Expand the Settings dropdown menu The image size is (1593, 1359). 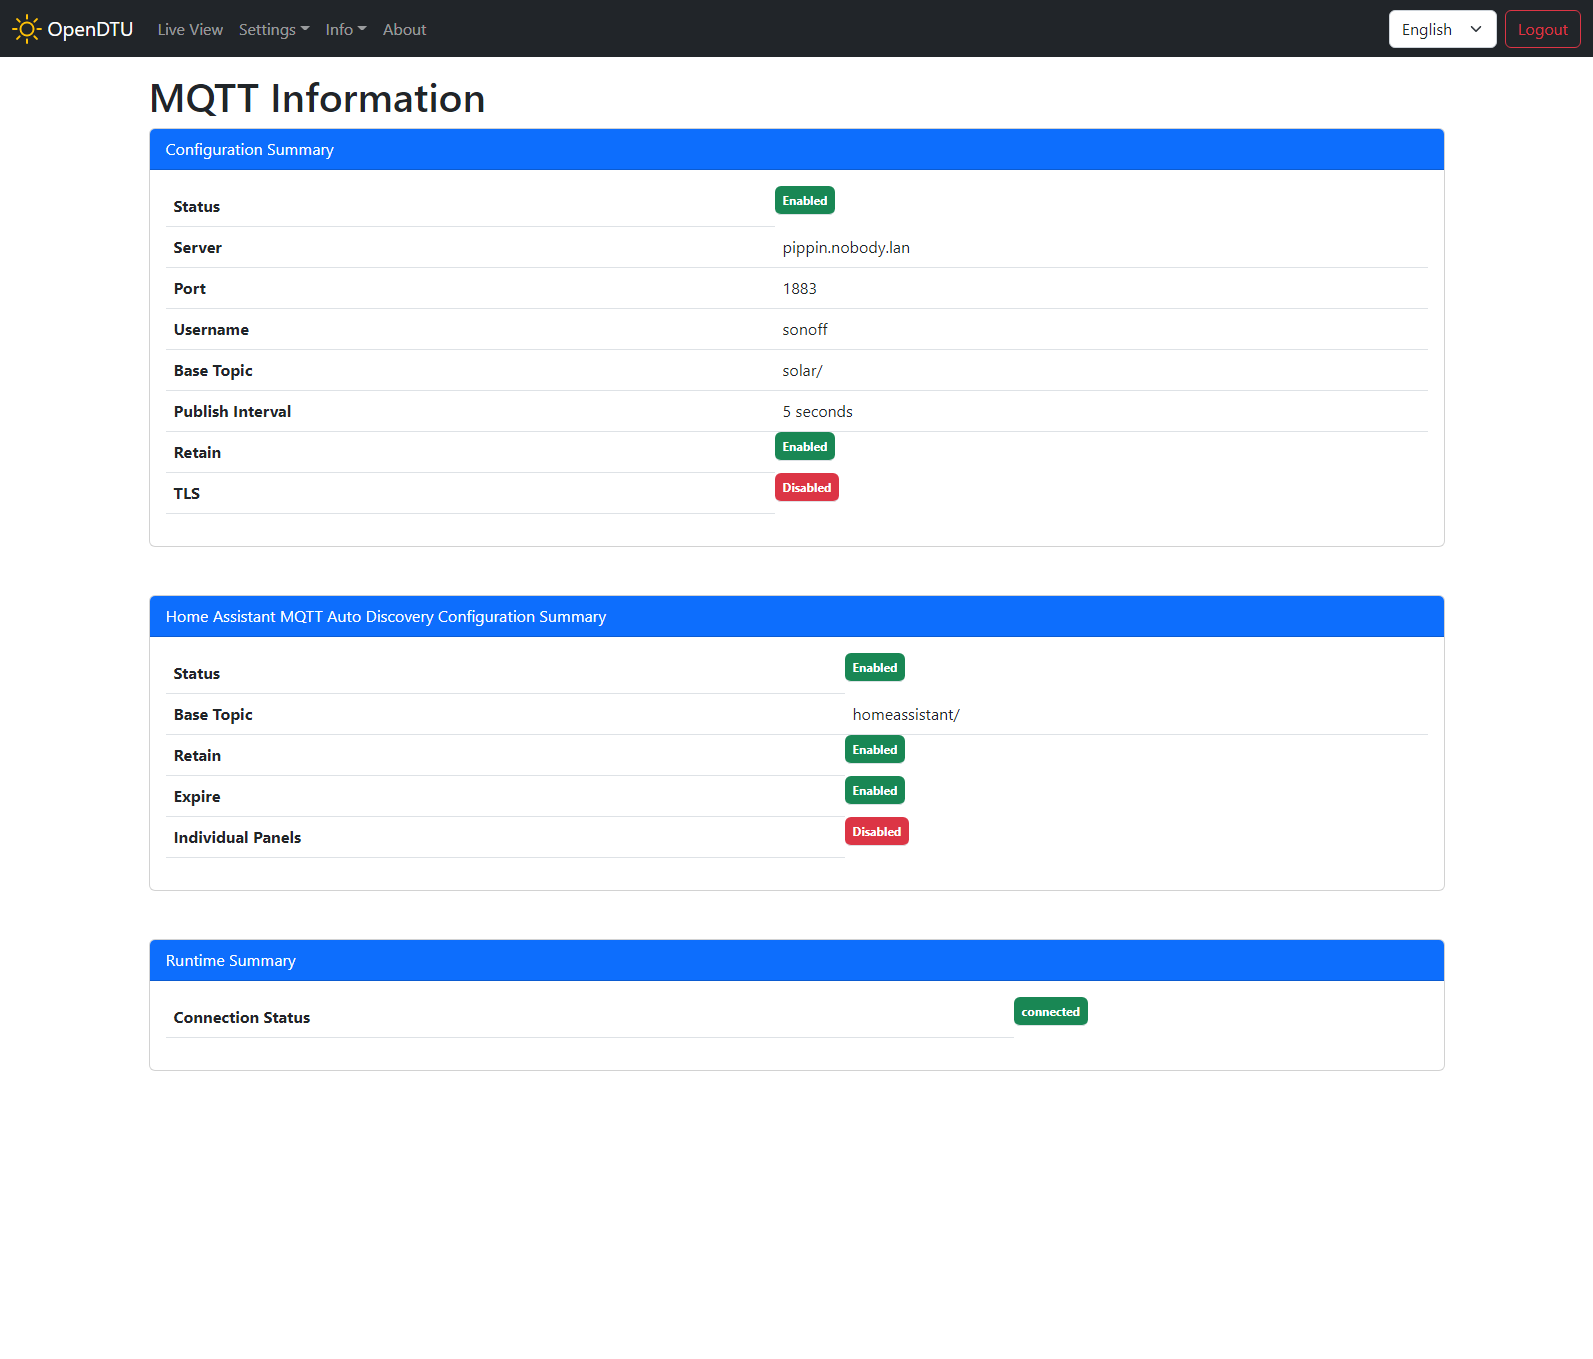(273, 30)
